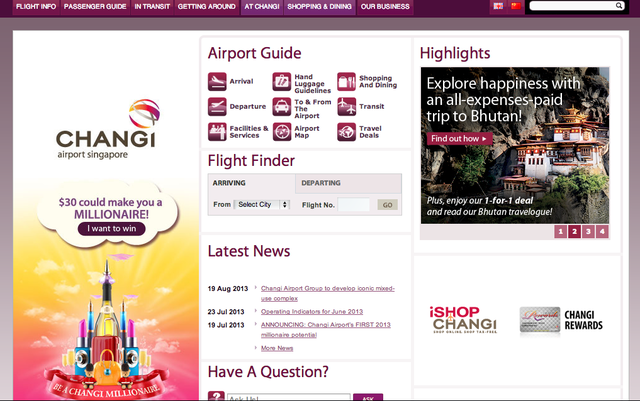Select the DEPARTING tab in Flight Finder
This screenshot has height=401, width=640.
[x=348, y=183]
